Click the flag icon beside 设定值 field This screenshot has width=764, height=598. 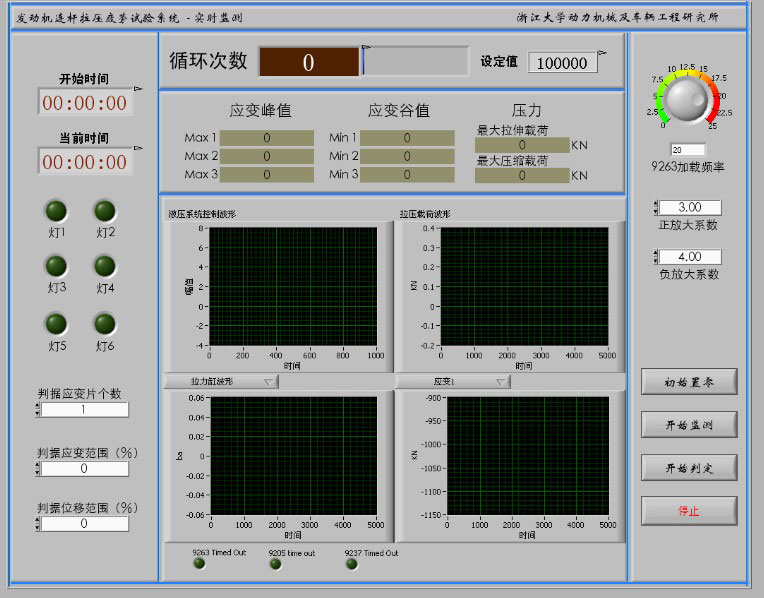click(x=602, y=53)
